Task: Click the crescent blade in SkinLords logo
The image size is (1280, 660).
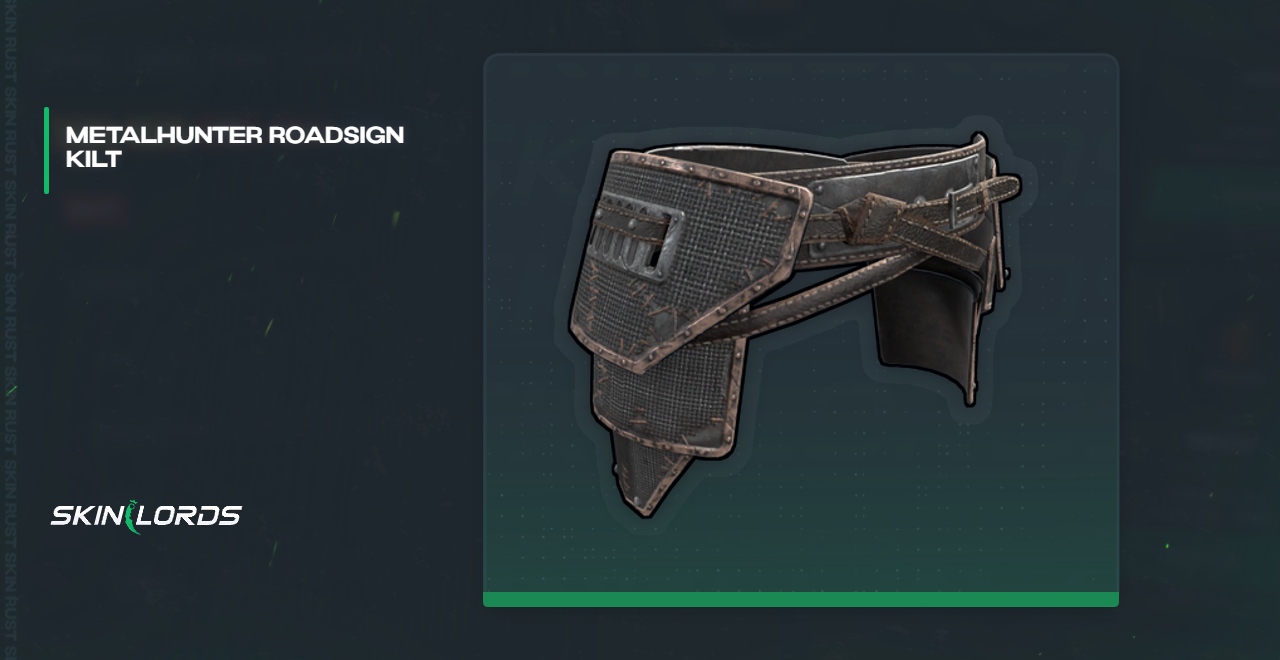Action: [133, 517]
